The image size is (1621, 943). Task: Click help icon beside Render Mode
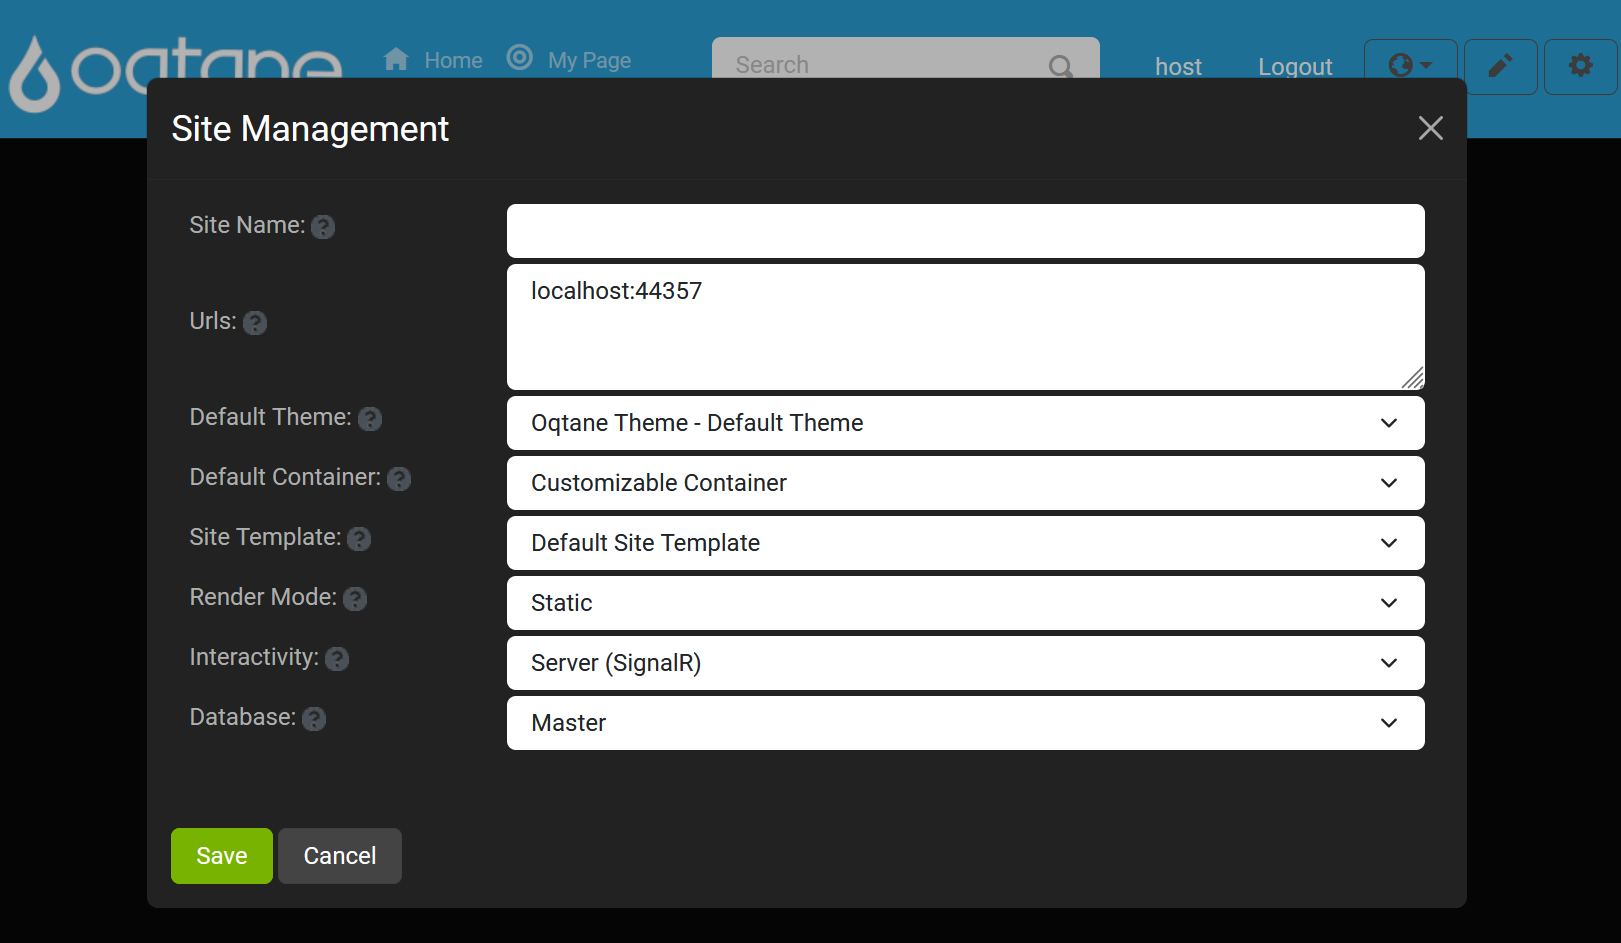(355, 599)
